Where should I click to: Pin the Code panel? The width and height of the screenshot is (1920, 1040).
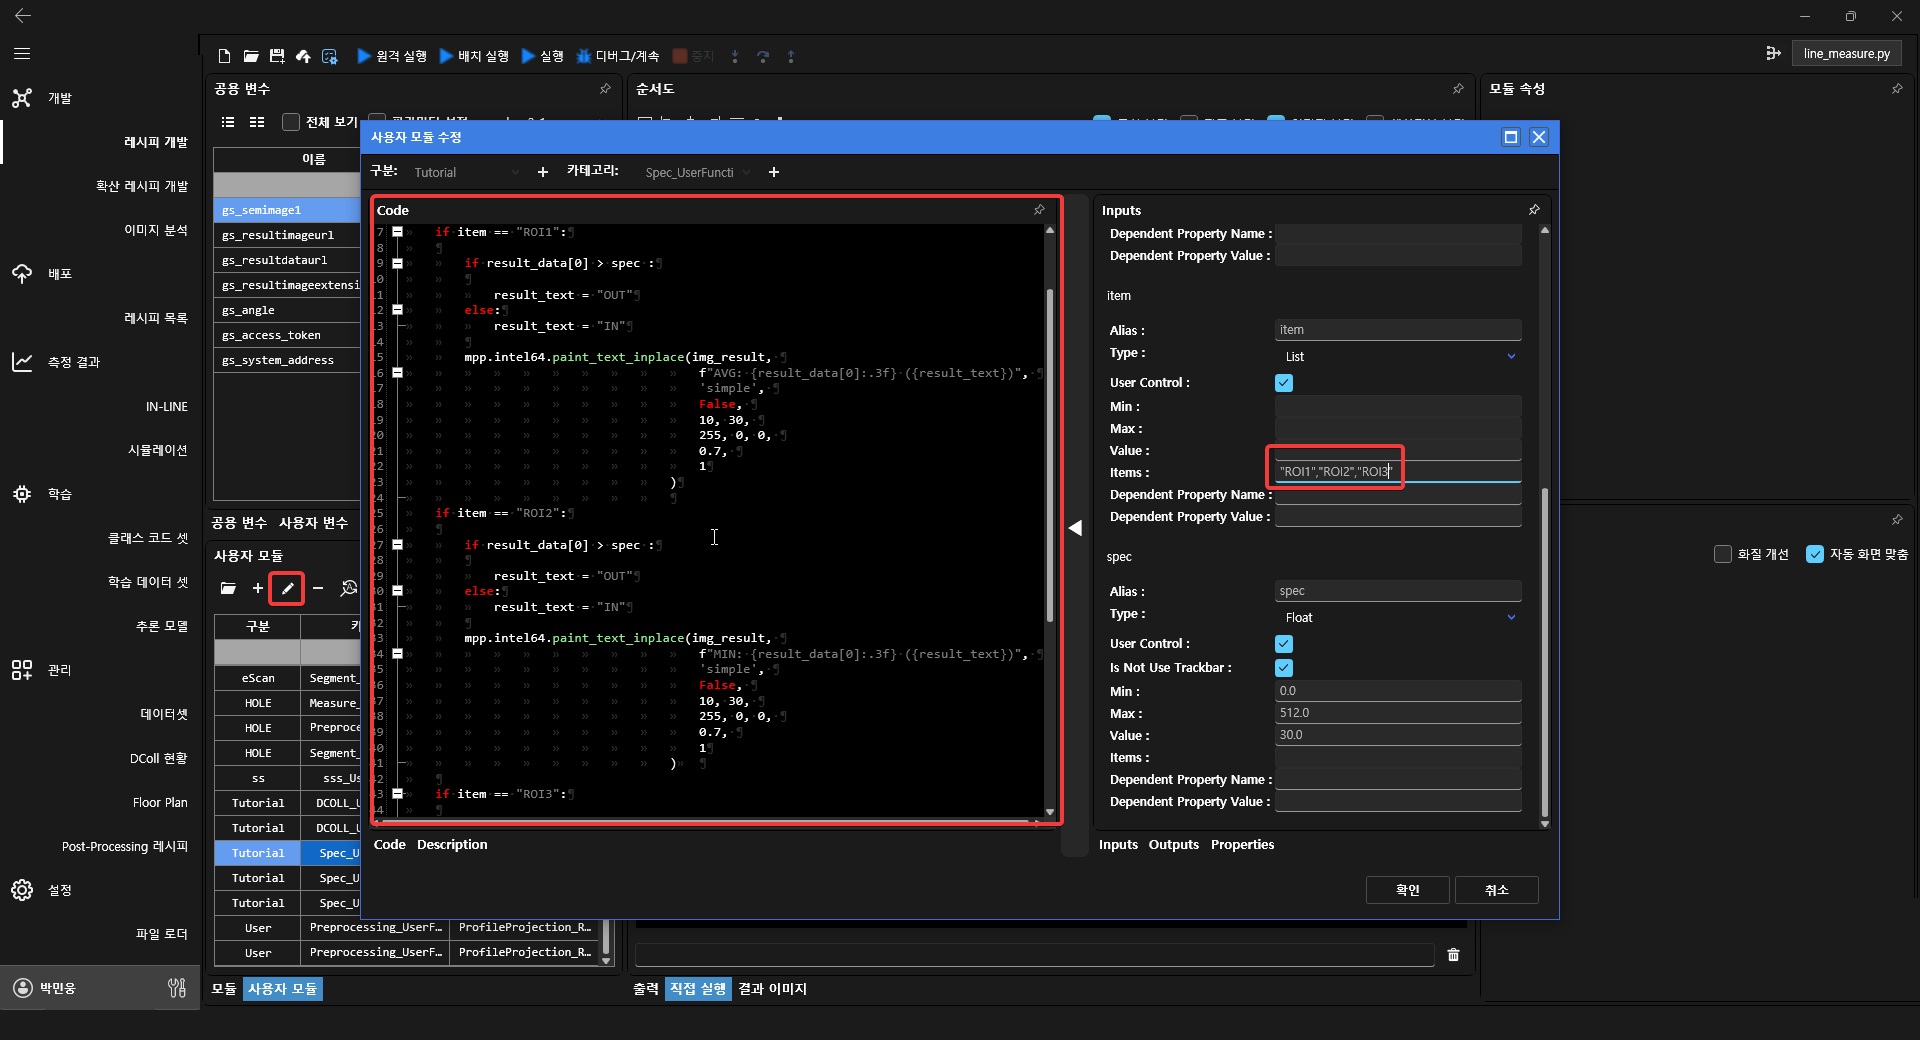click(1039, 210)
